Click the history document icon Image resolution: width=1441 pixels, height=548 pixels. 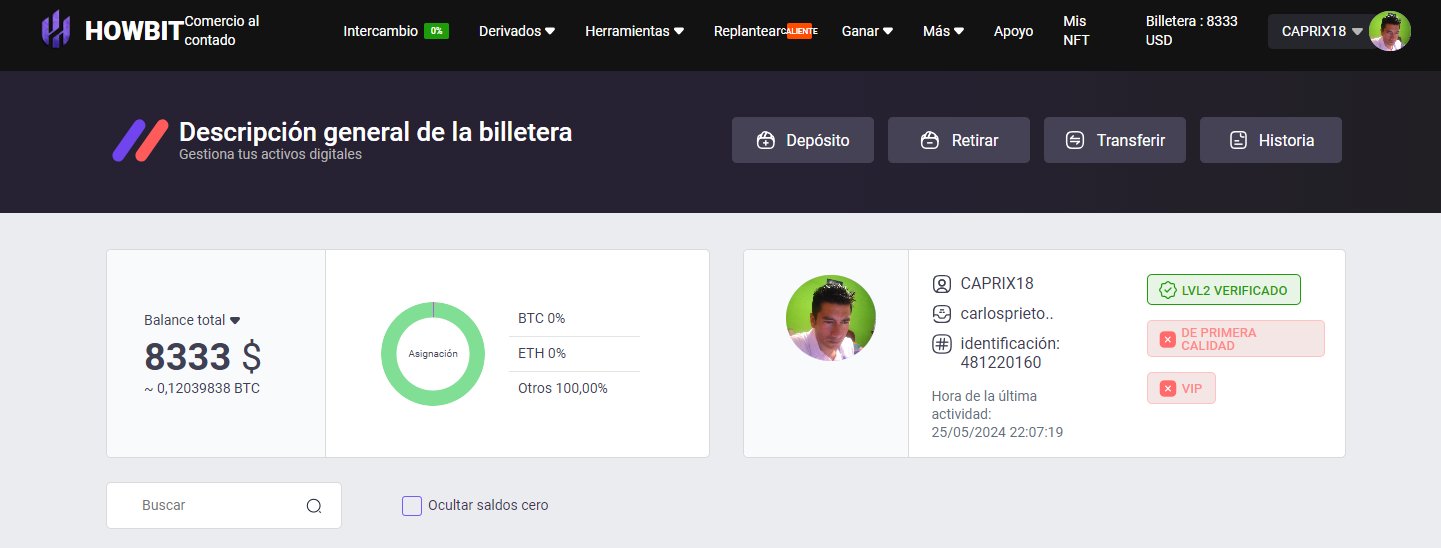1238,140
